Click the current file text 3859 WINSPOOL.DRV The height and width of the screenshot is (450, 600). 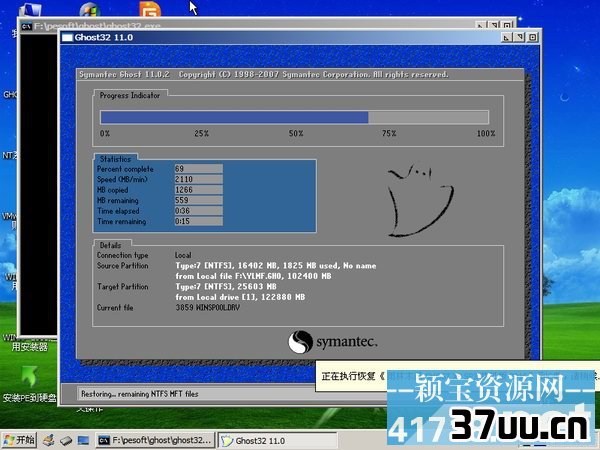point(207,307)
